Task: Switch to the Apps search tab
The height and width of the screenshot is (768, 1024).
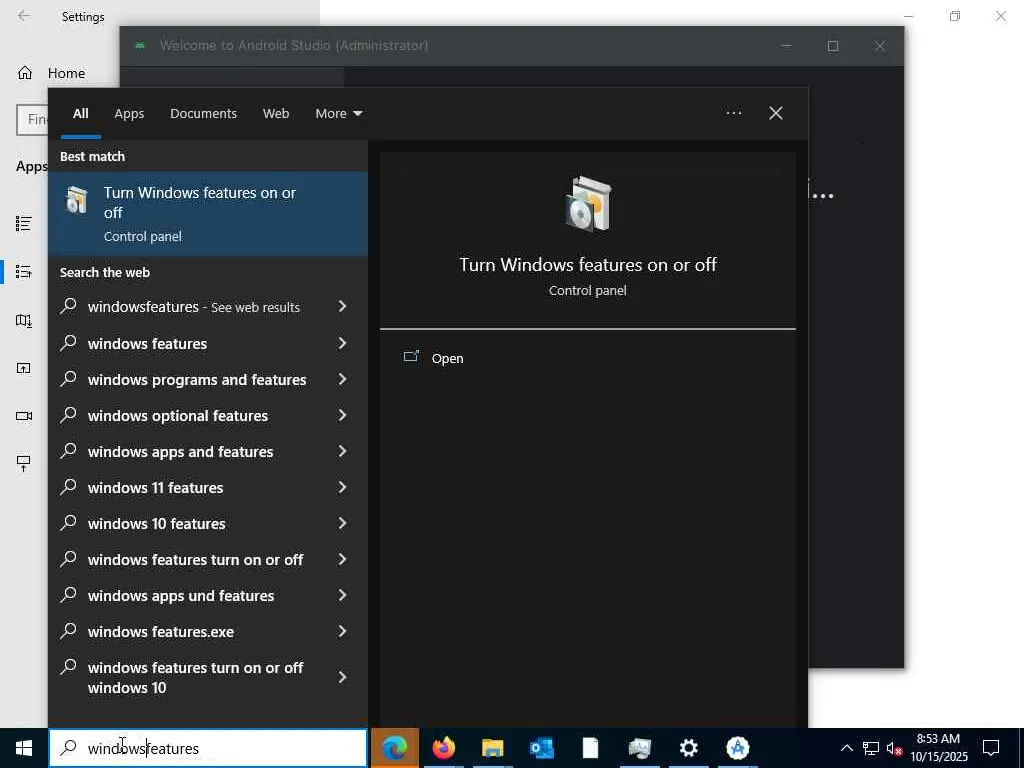Action: (129, 113)
